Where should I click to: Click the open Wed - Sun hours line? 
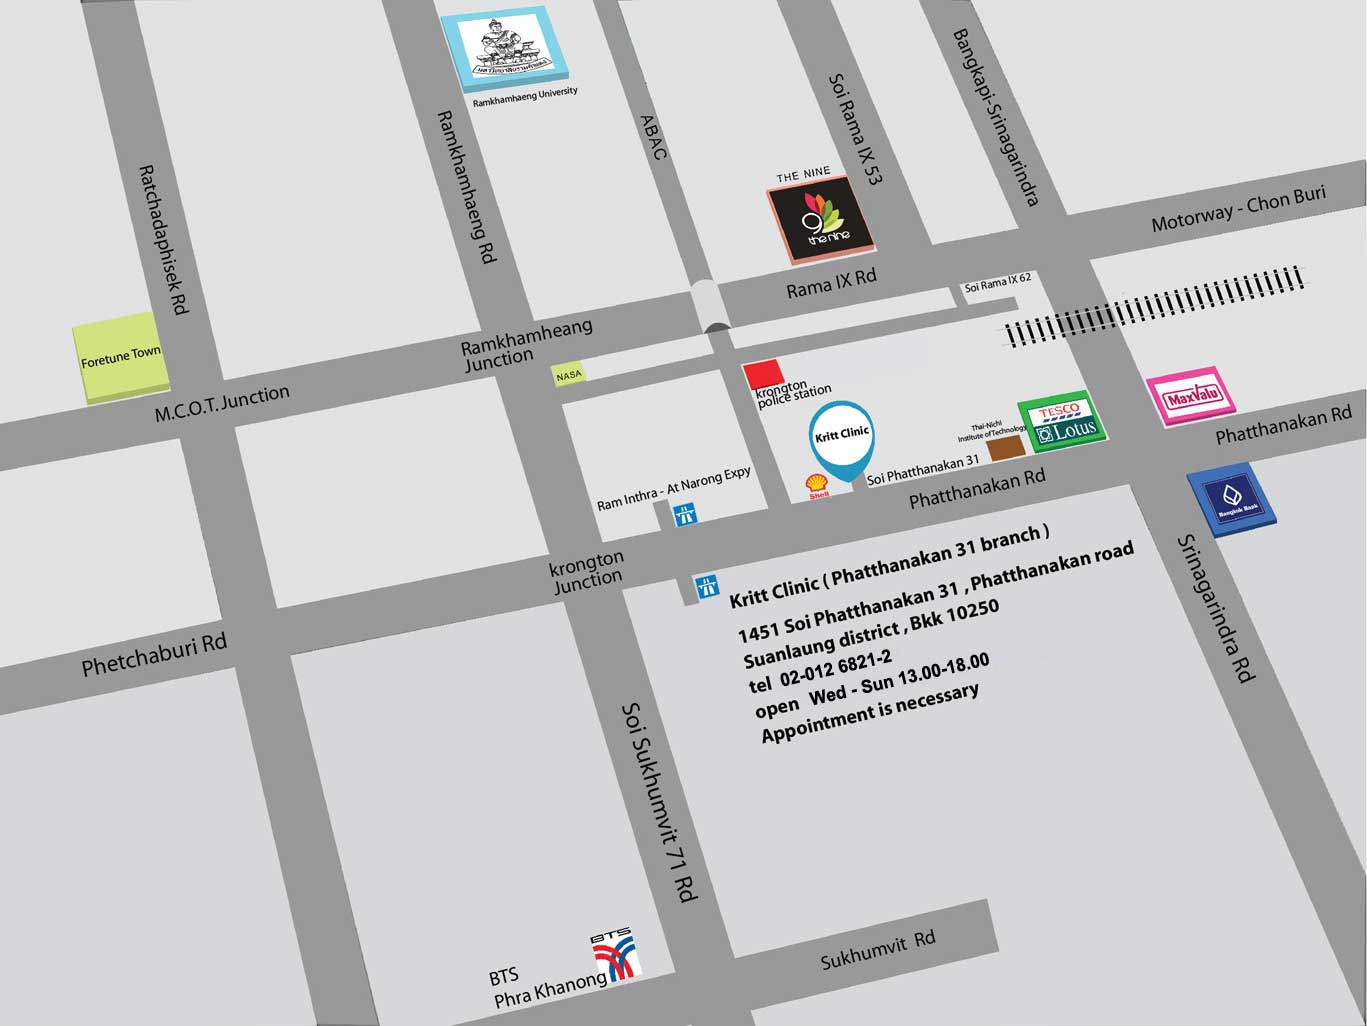872,685
